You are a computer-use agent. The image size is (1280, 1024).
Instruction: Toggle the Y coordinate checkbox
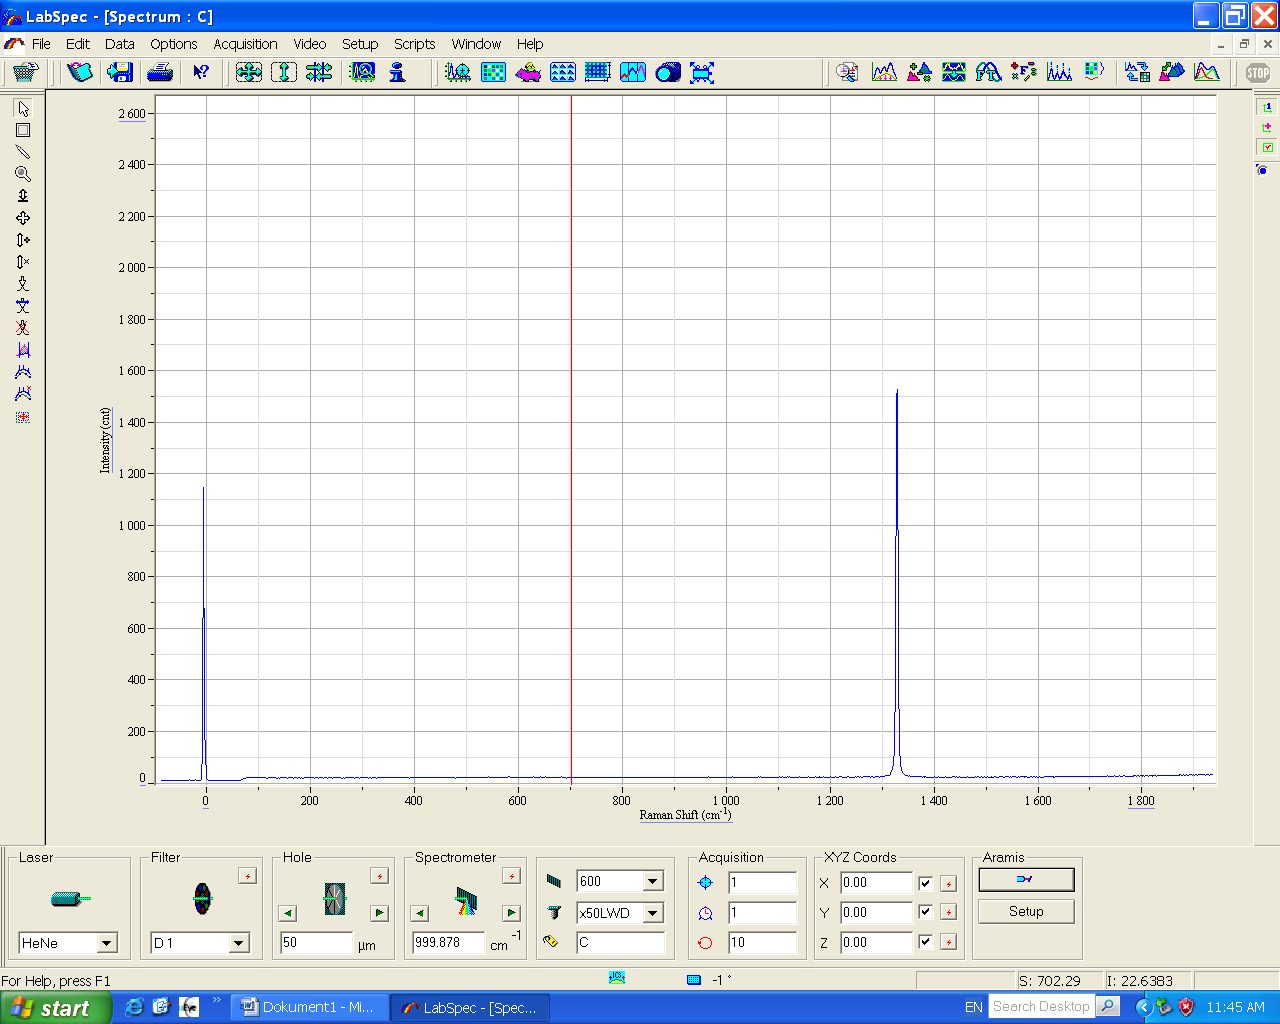pos(926,912)
